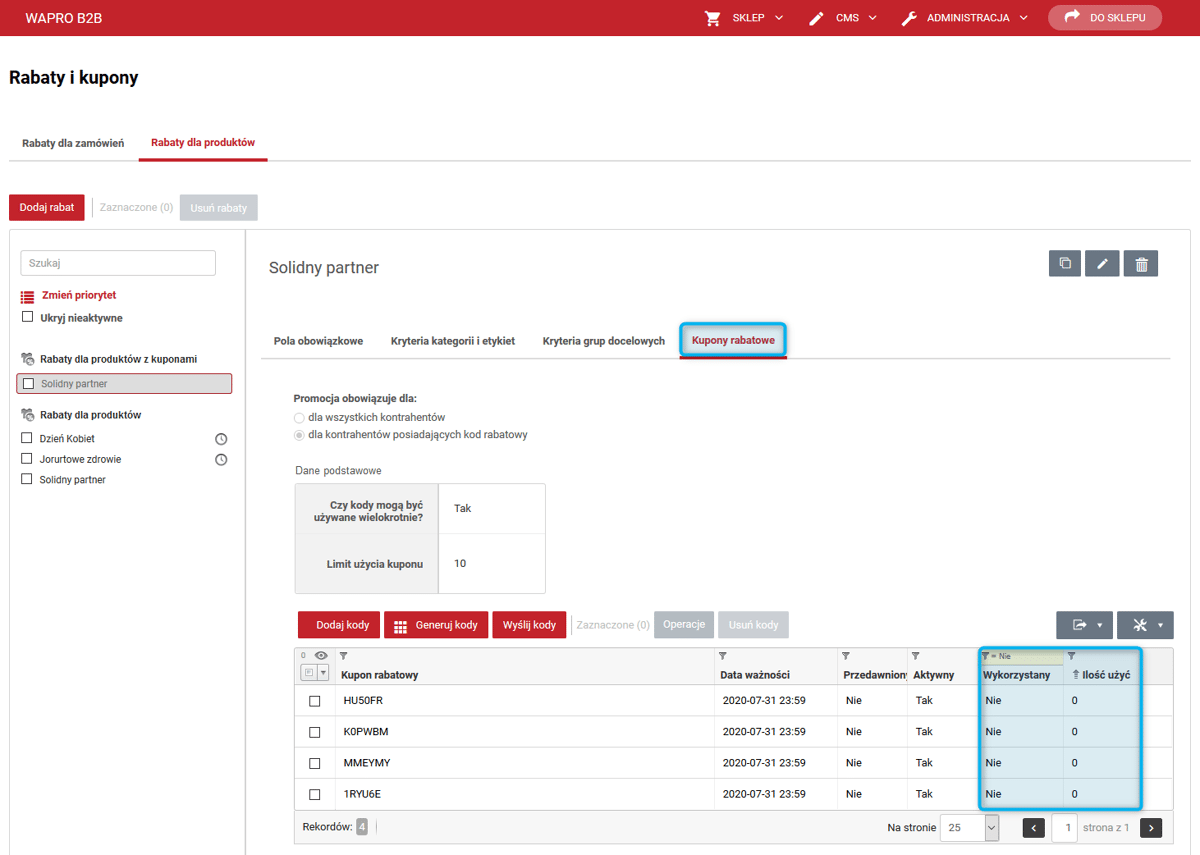
Task: Click the Operacje button
Action: (x=684, y=624)
